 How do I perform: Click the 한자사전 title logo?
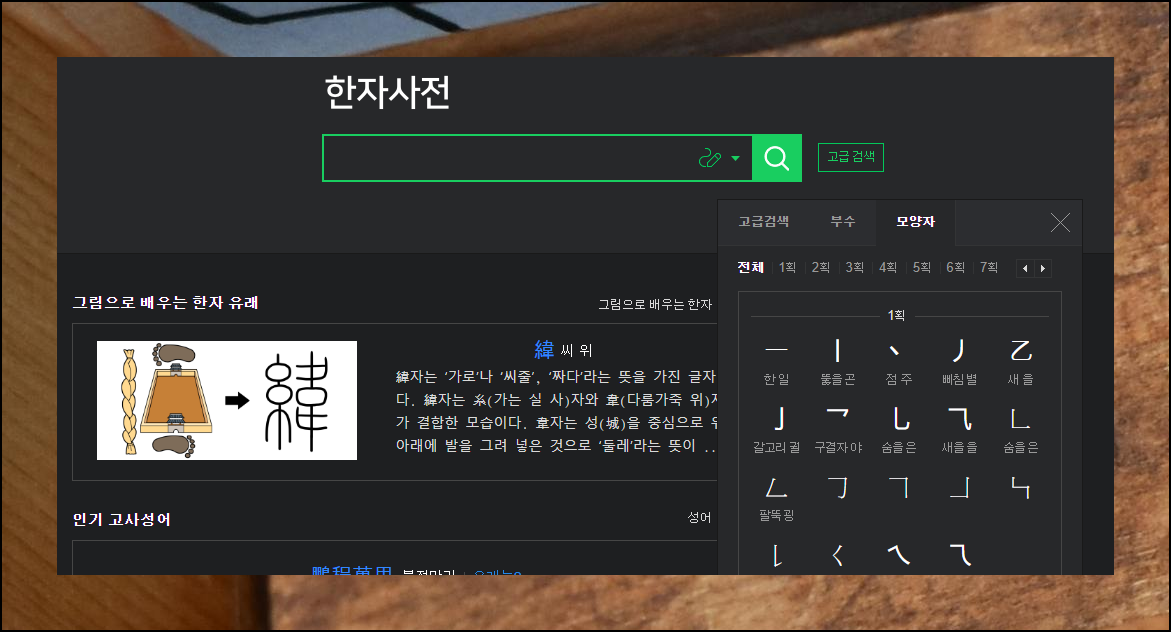(388, 93)
